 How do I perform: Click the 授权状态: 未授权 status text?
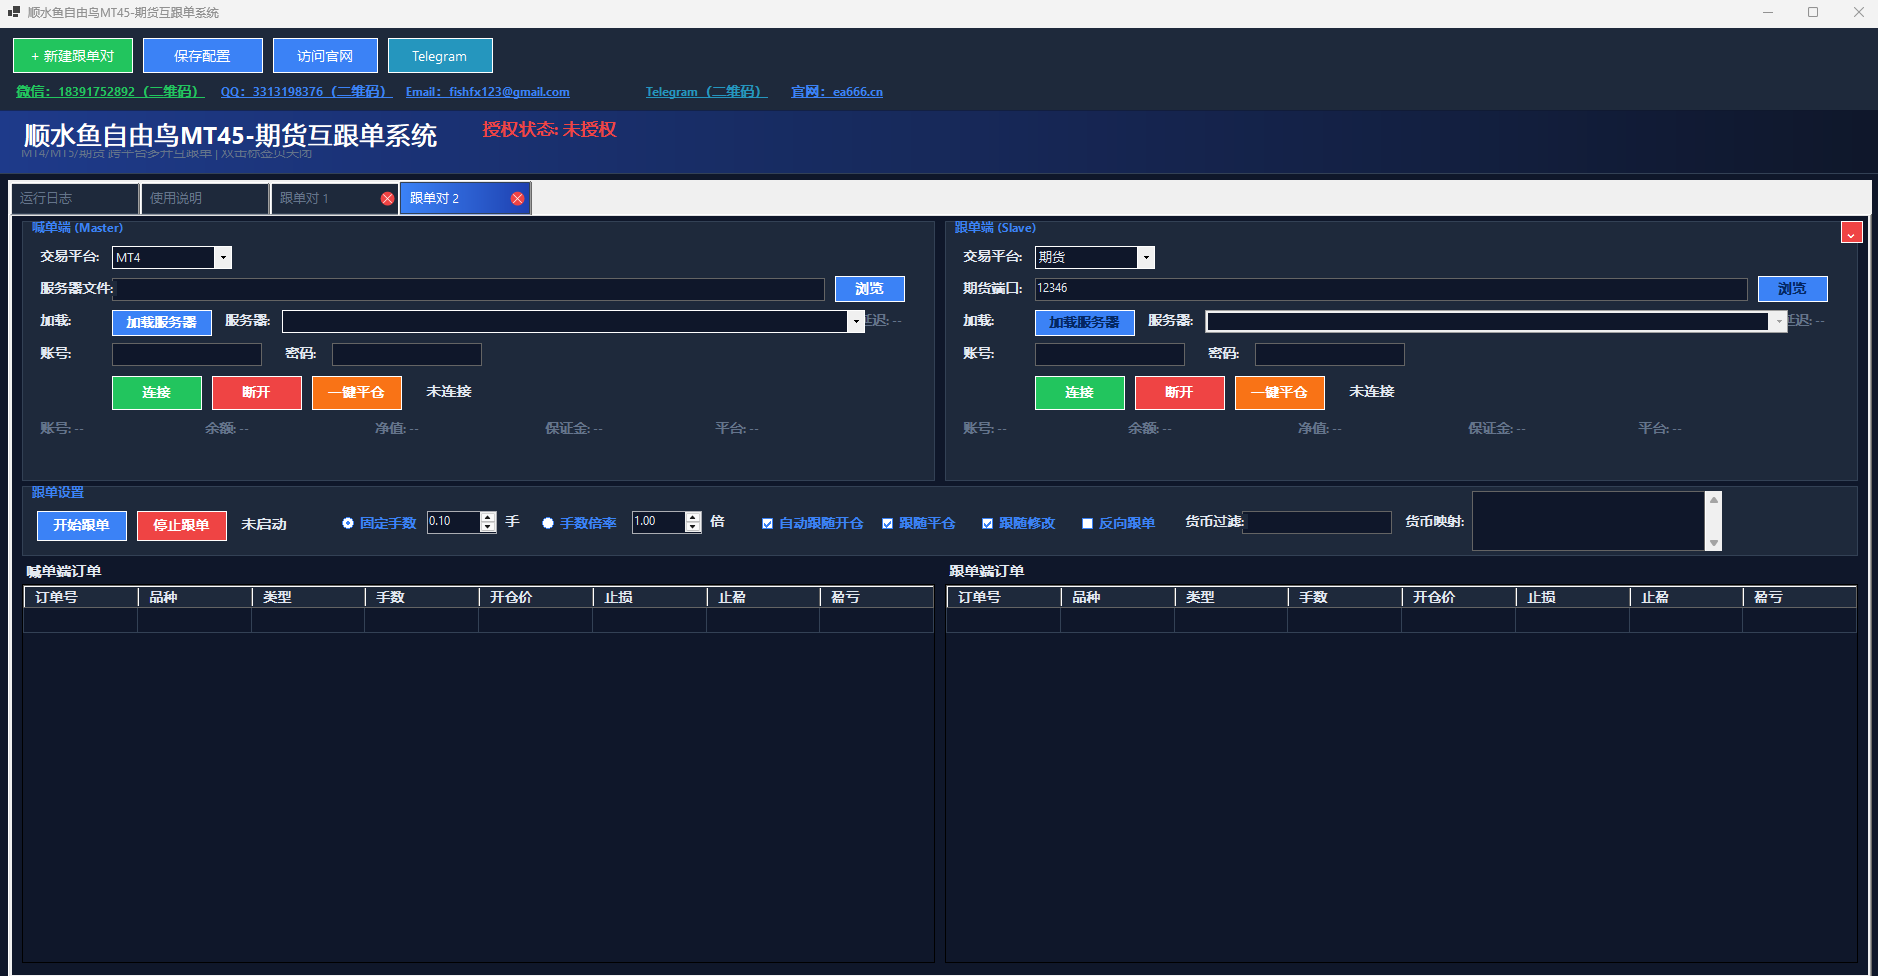pyautogui.click(x=550, y=130)
